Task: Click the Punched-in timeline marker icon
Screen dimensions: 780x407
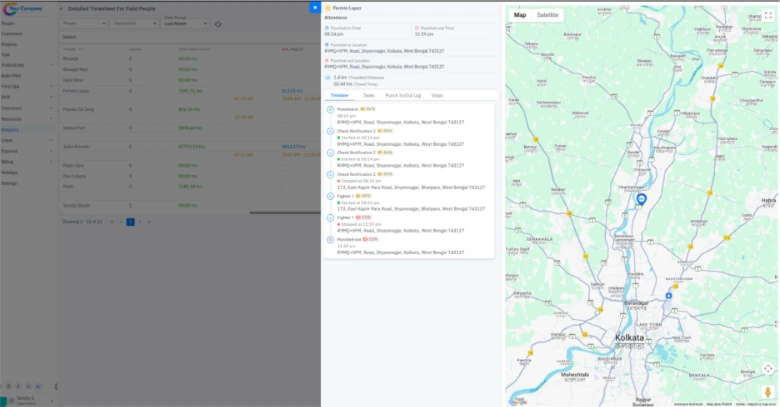Action: click(x=330, y=108)
